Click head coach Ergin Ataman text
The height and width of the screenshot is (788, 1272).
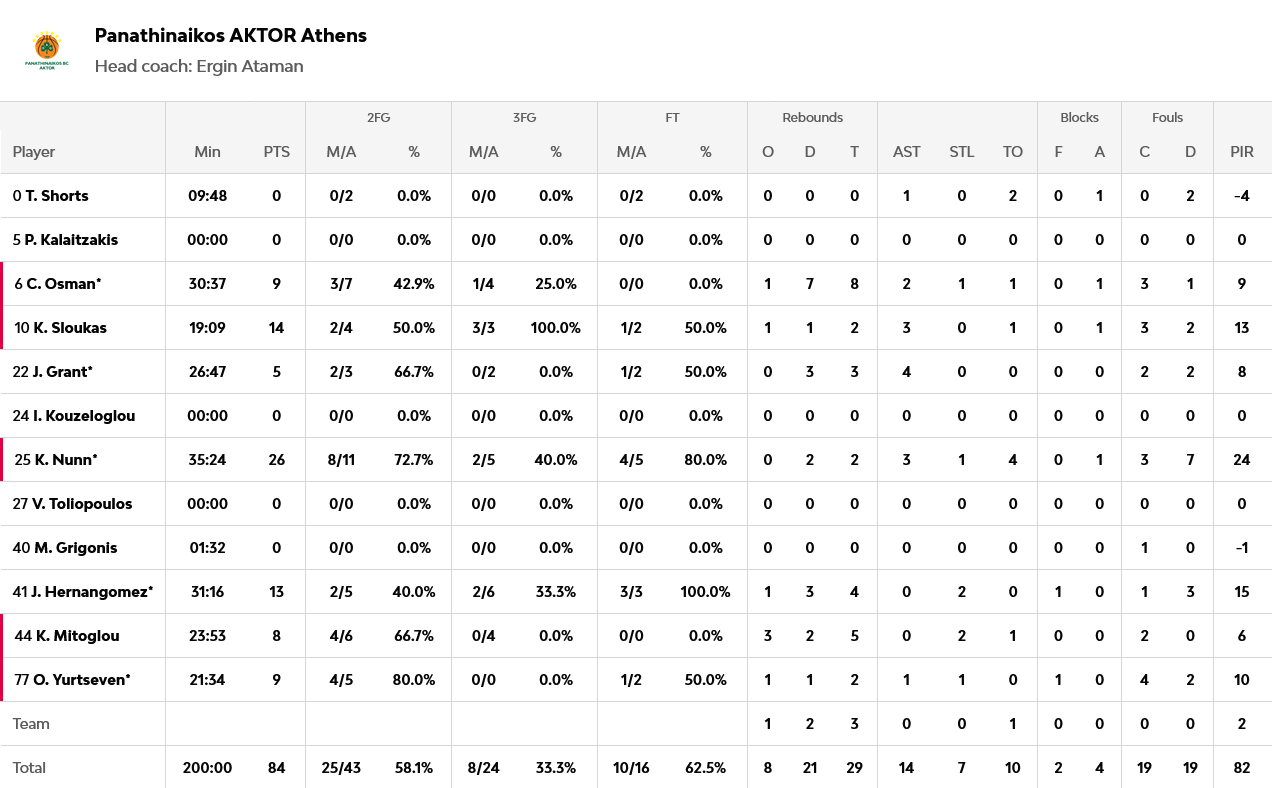(199, 67)
